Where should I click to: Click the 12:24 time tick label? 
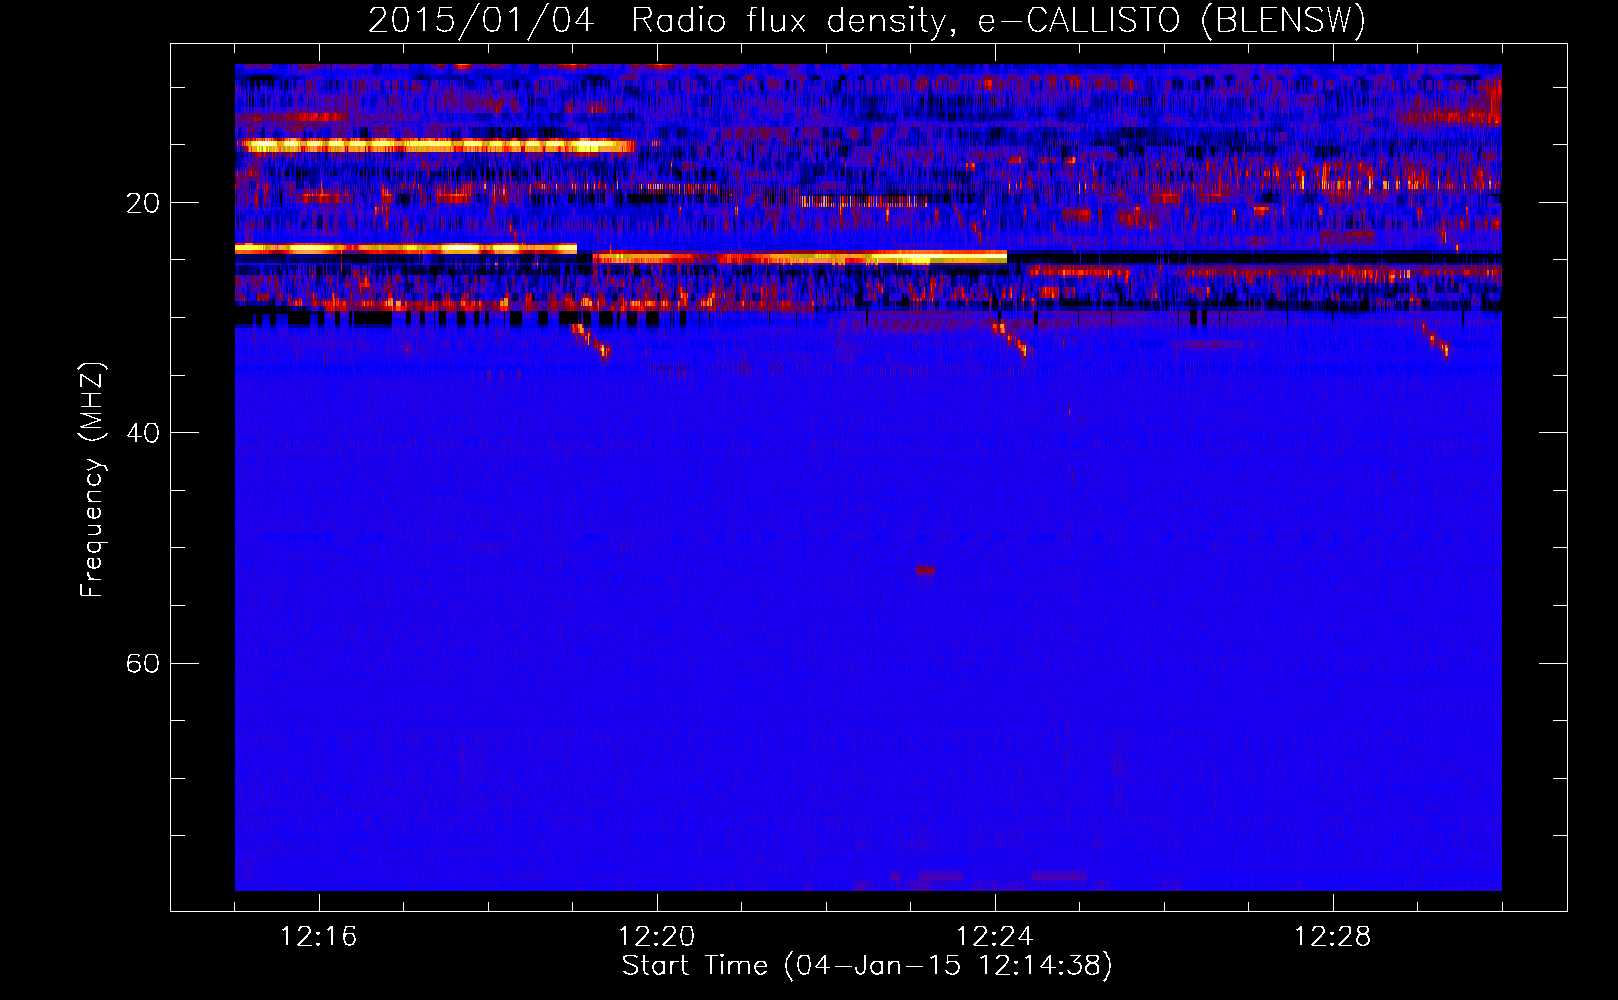coord(995,937)
